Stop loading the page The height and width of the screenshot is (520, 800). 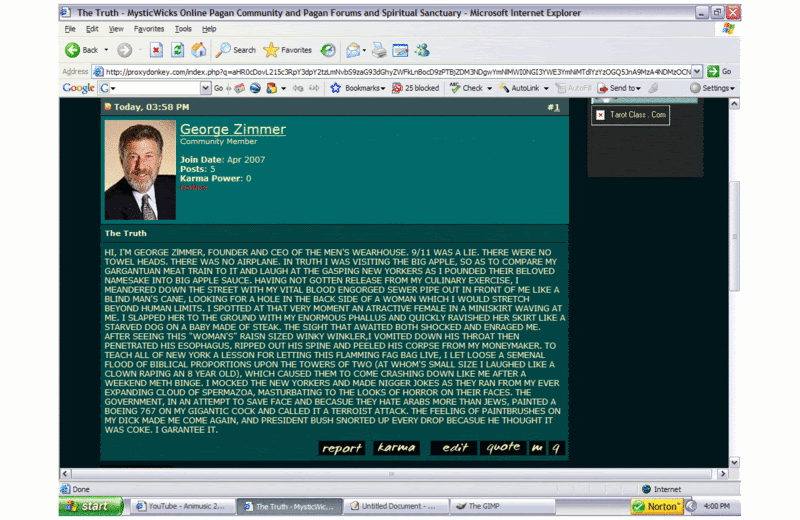coord(156,50)
